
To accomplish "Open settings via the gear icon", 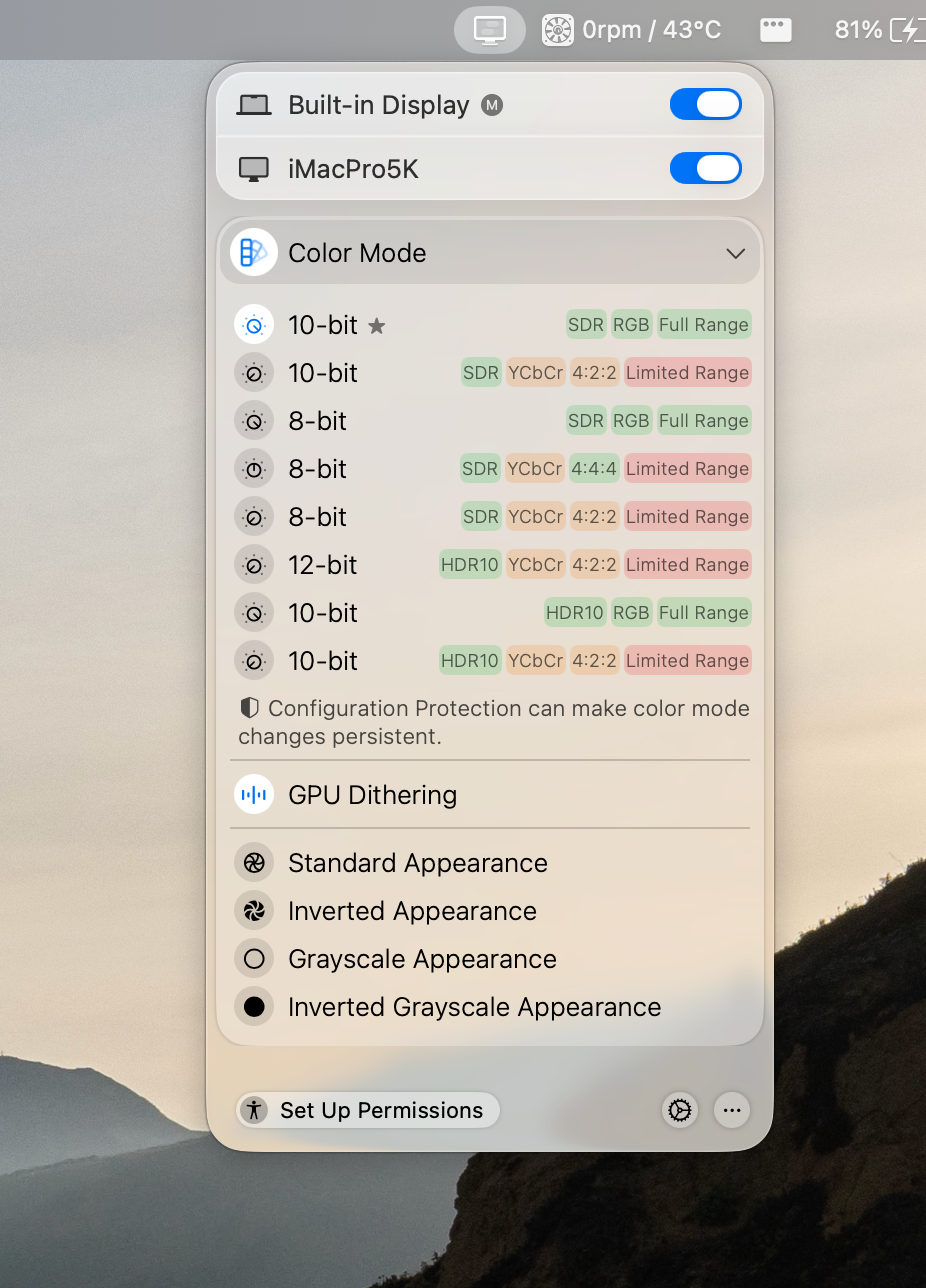I will (x=680, y=1110).
